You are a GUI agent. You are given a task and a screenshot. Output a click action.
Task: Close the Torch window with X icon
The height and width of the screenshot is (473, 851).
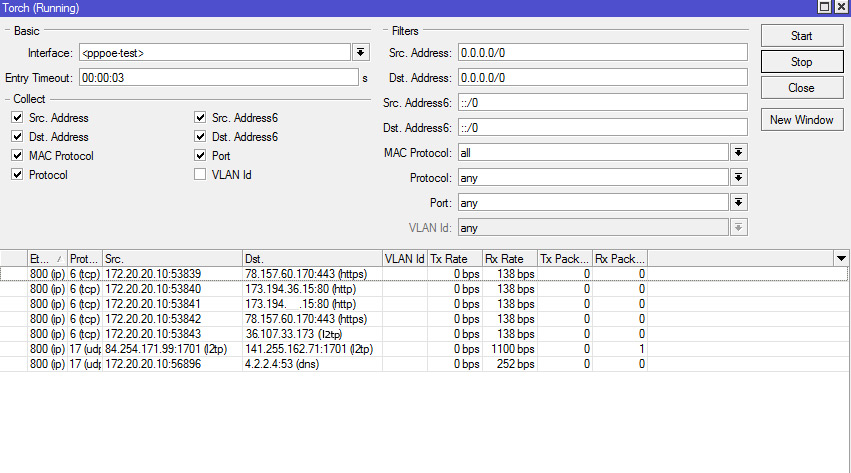[x=840, y=7]
